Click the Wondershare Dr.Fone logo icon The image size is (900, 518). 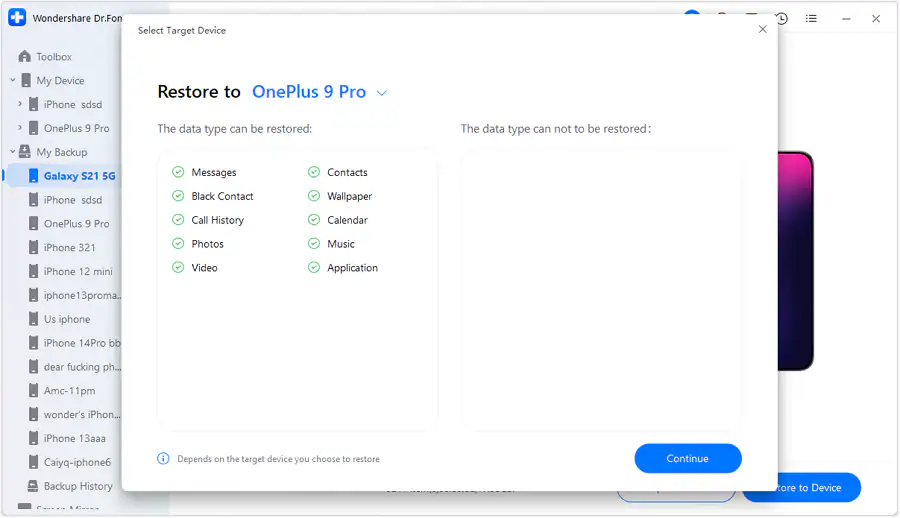17,18
